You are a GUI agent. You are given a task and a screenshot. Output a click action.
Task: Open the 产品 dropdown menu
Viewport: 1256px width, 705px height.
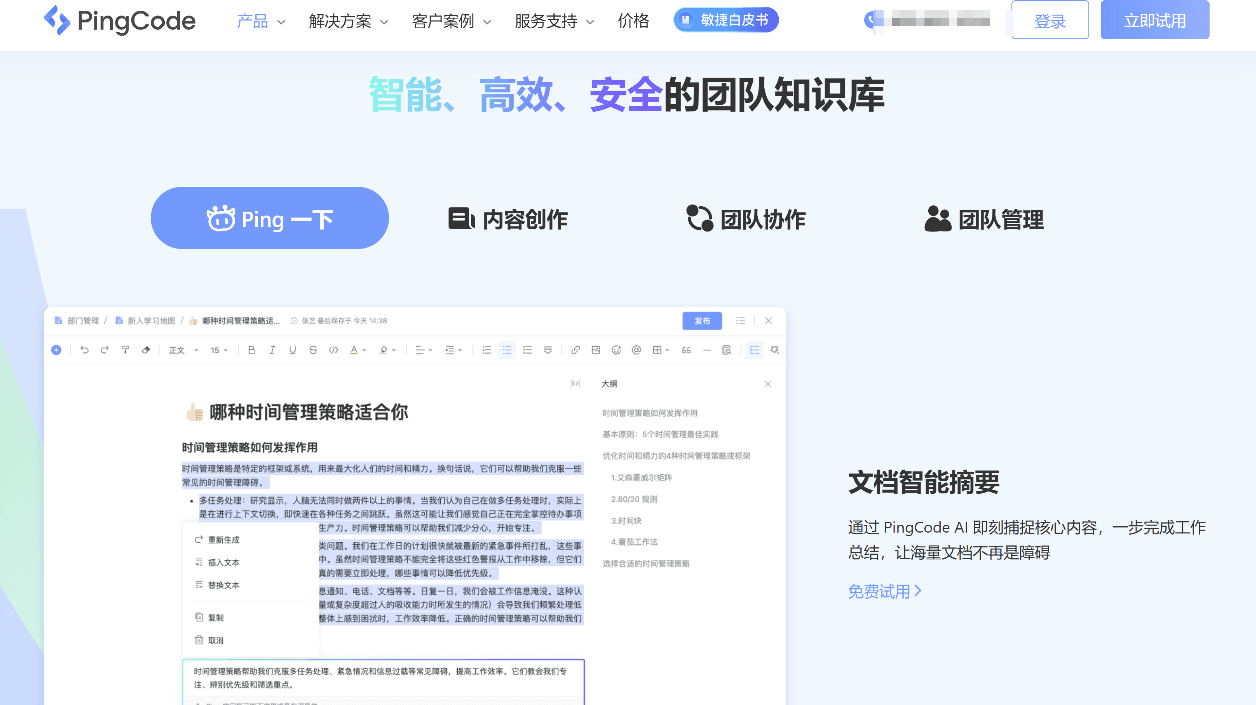pyautogui.click(x=261, y=21)
